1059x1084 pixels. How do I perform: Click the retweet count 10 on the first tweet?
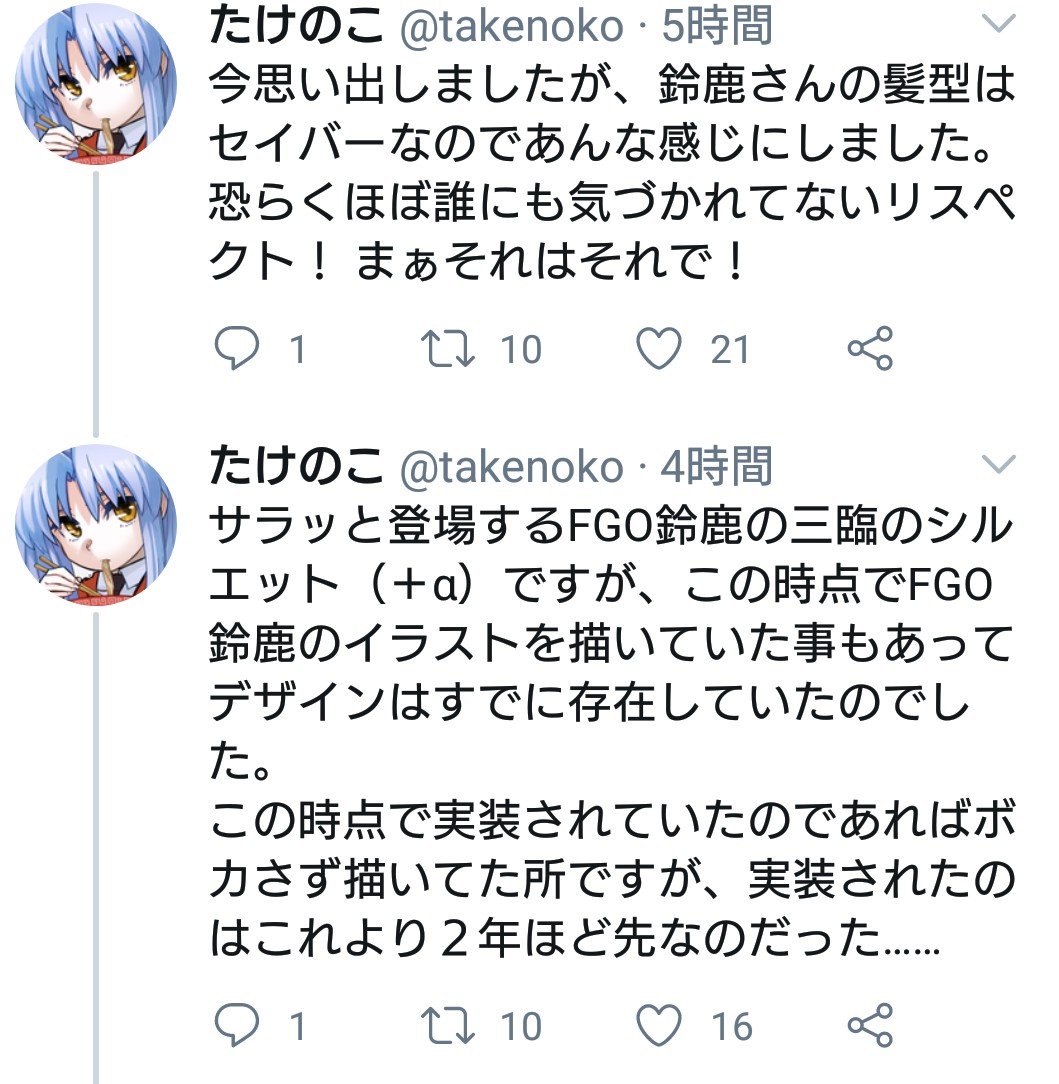coord(520,349)
